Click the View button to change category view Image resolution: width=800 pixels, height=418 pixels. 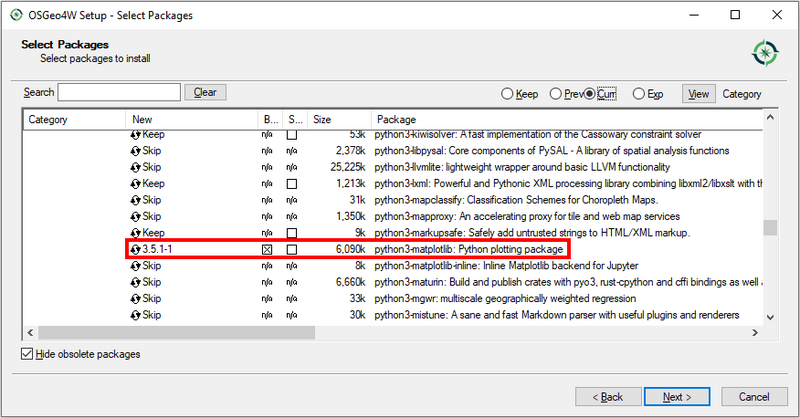click(x=698, y=94)
